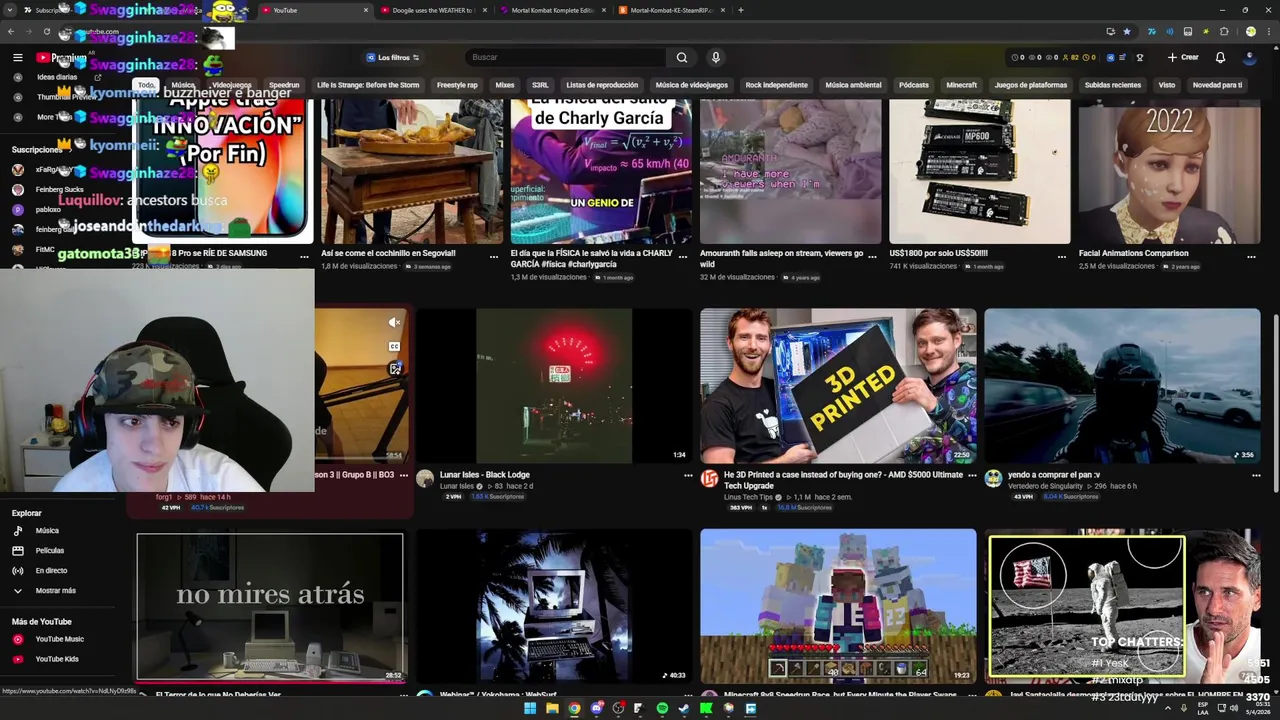Select the Listas de reproducción chip

pyautogui.click(x=602, y=85)
